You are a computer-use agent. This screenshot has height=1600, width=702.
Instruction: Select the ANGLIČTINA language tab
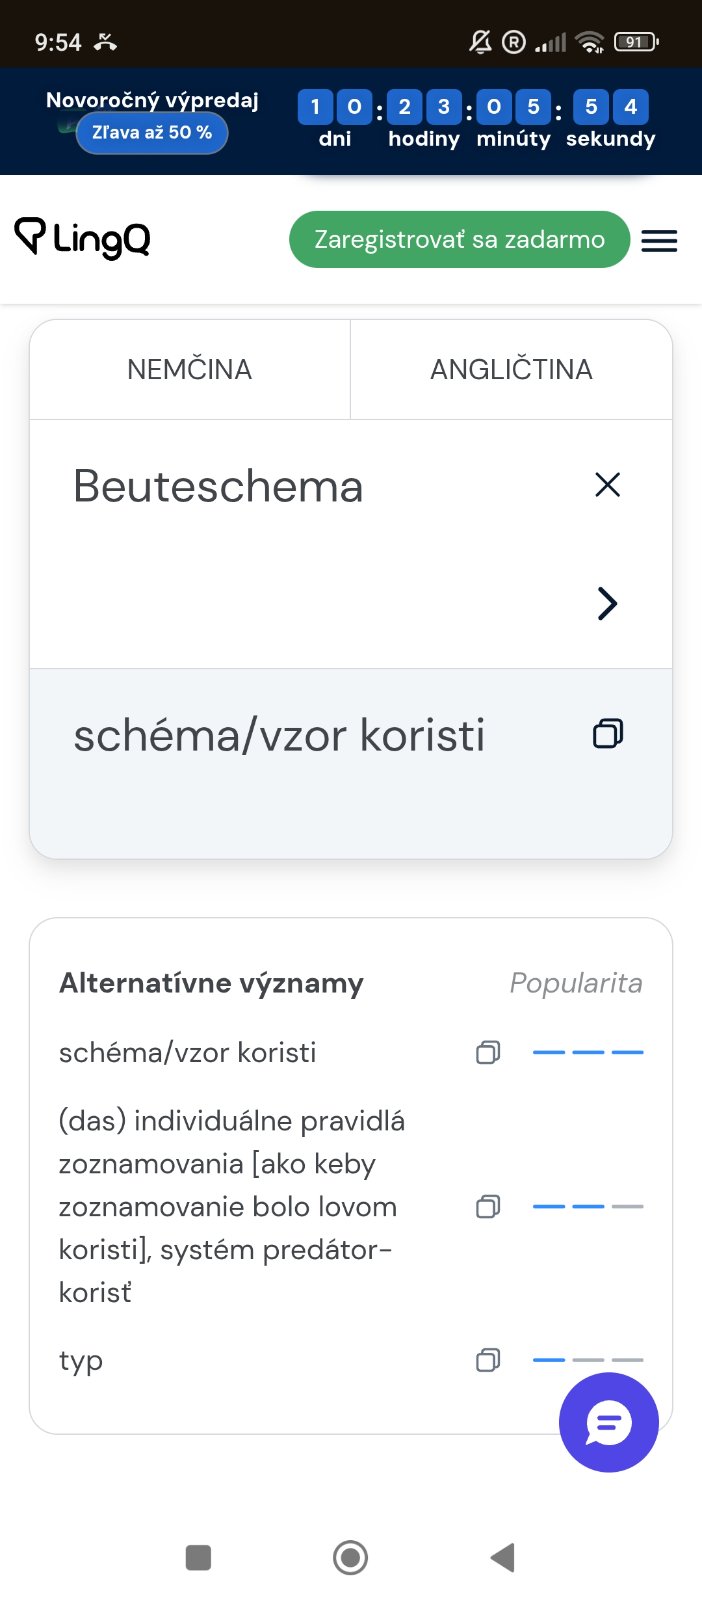point(511,369)
